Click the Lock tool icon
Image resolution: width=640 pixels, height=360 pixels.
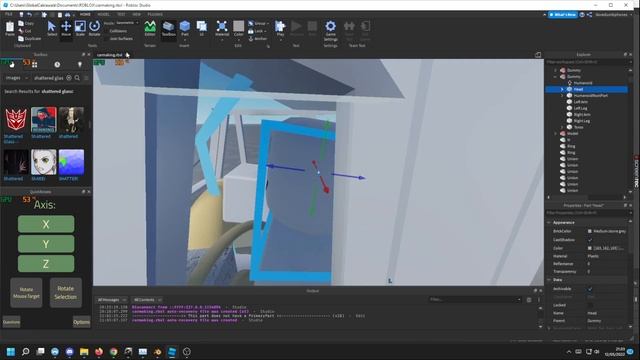251,31
